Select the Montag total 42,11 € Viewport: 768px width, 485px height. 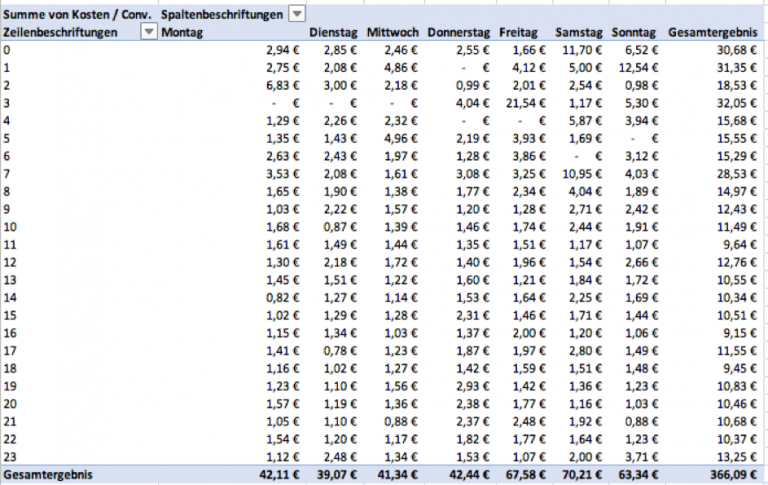pyautogui.click(x=279, y=475)
